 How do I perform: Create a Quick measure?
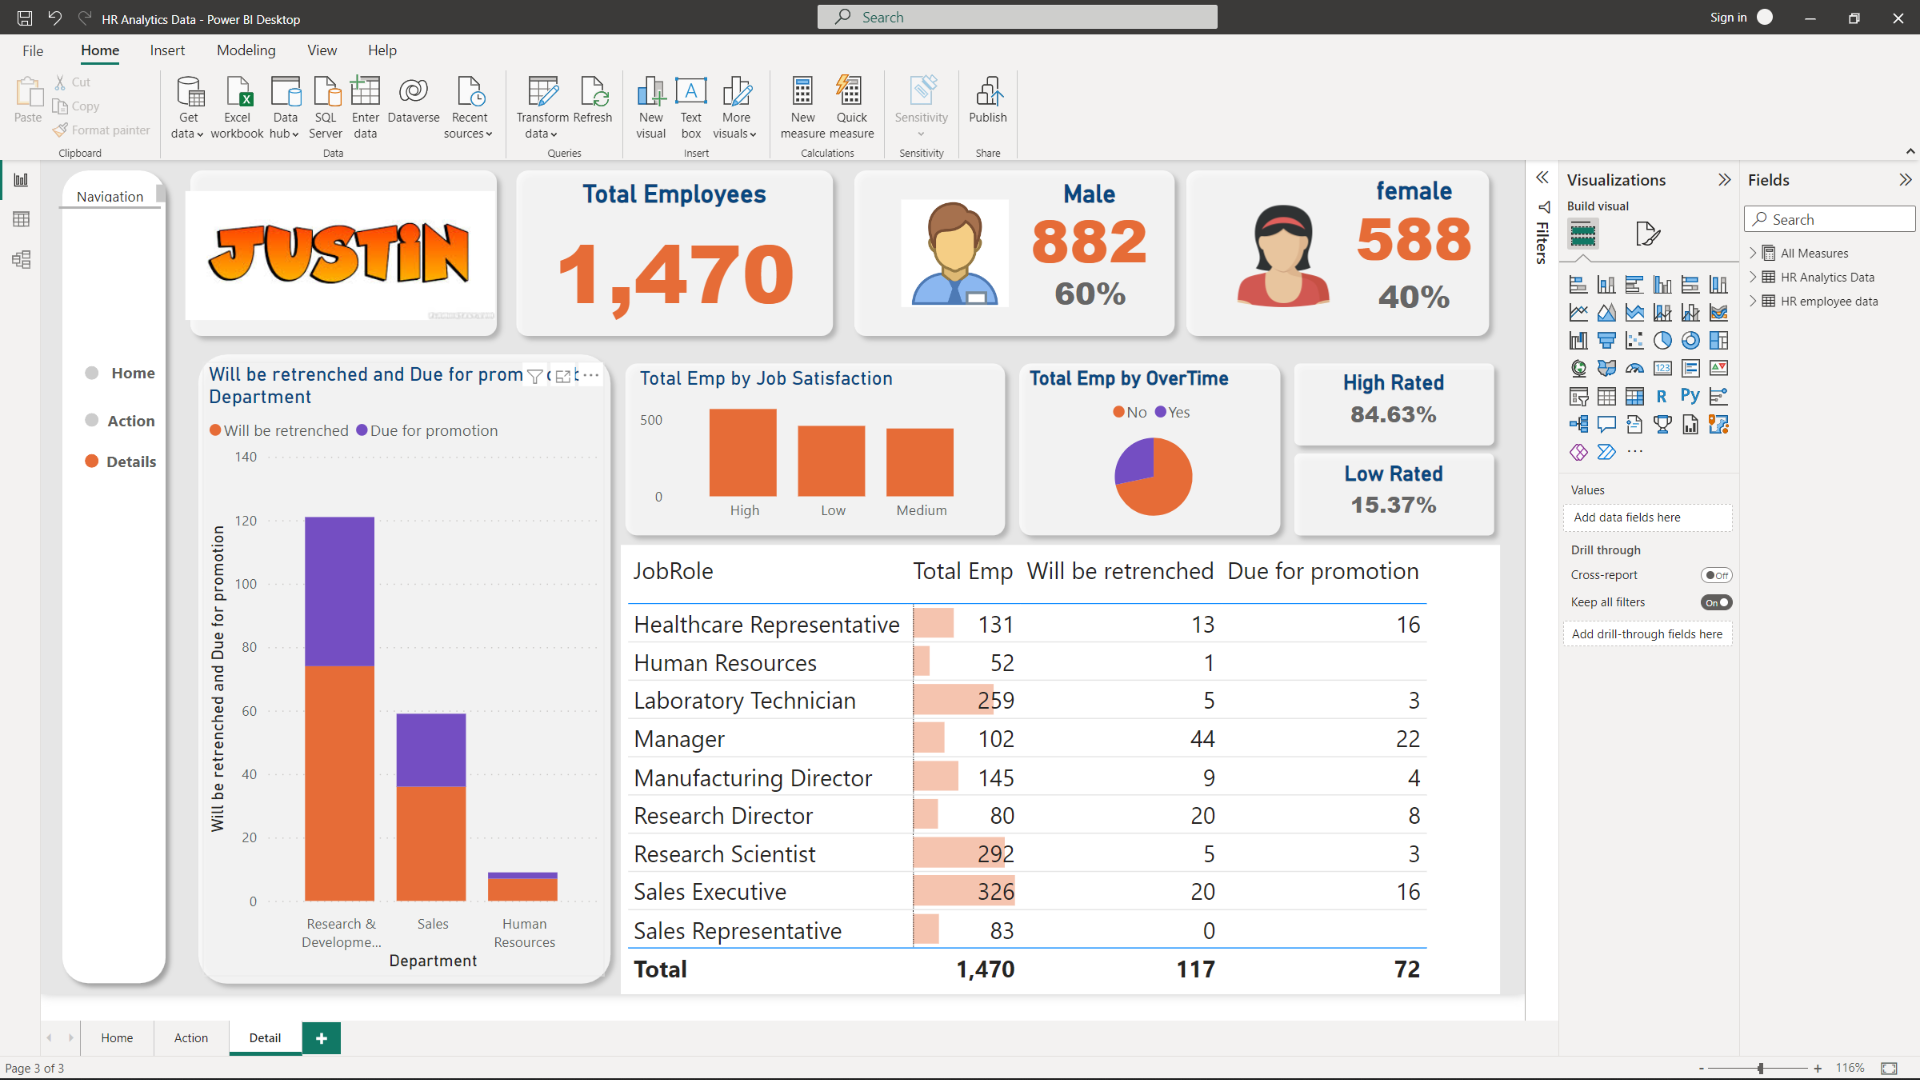851,108
